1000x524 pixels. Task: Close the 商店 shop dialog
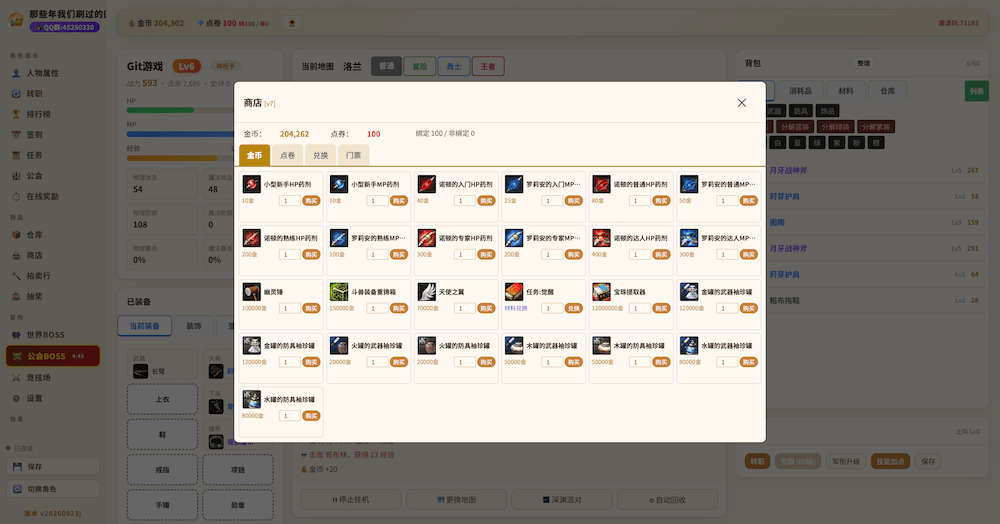click(x=742, y=103)
